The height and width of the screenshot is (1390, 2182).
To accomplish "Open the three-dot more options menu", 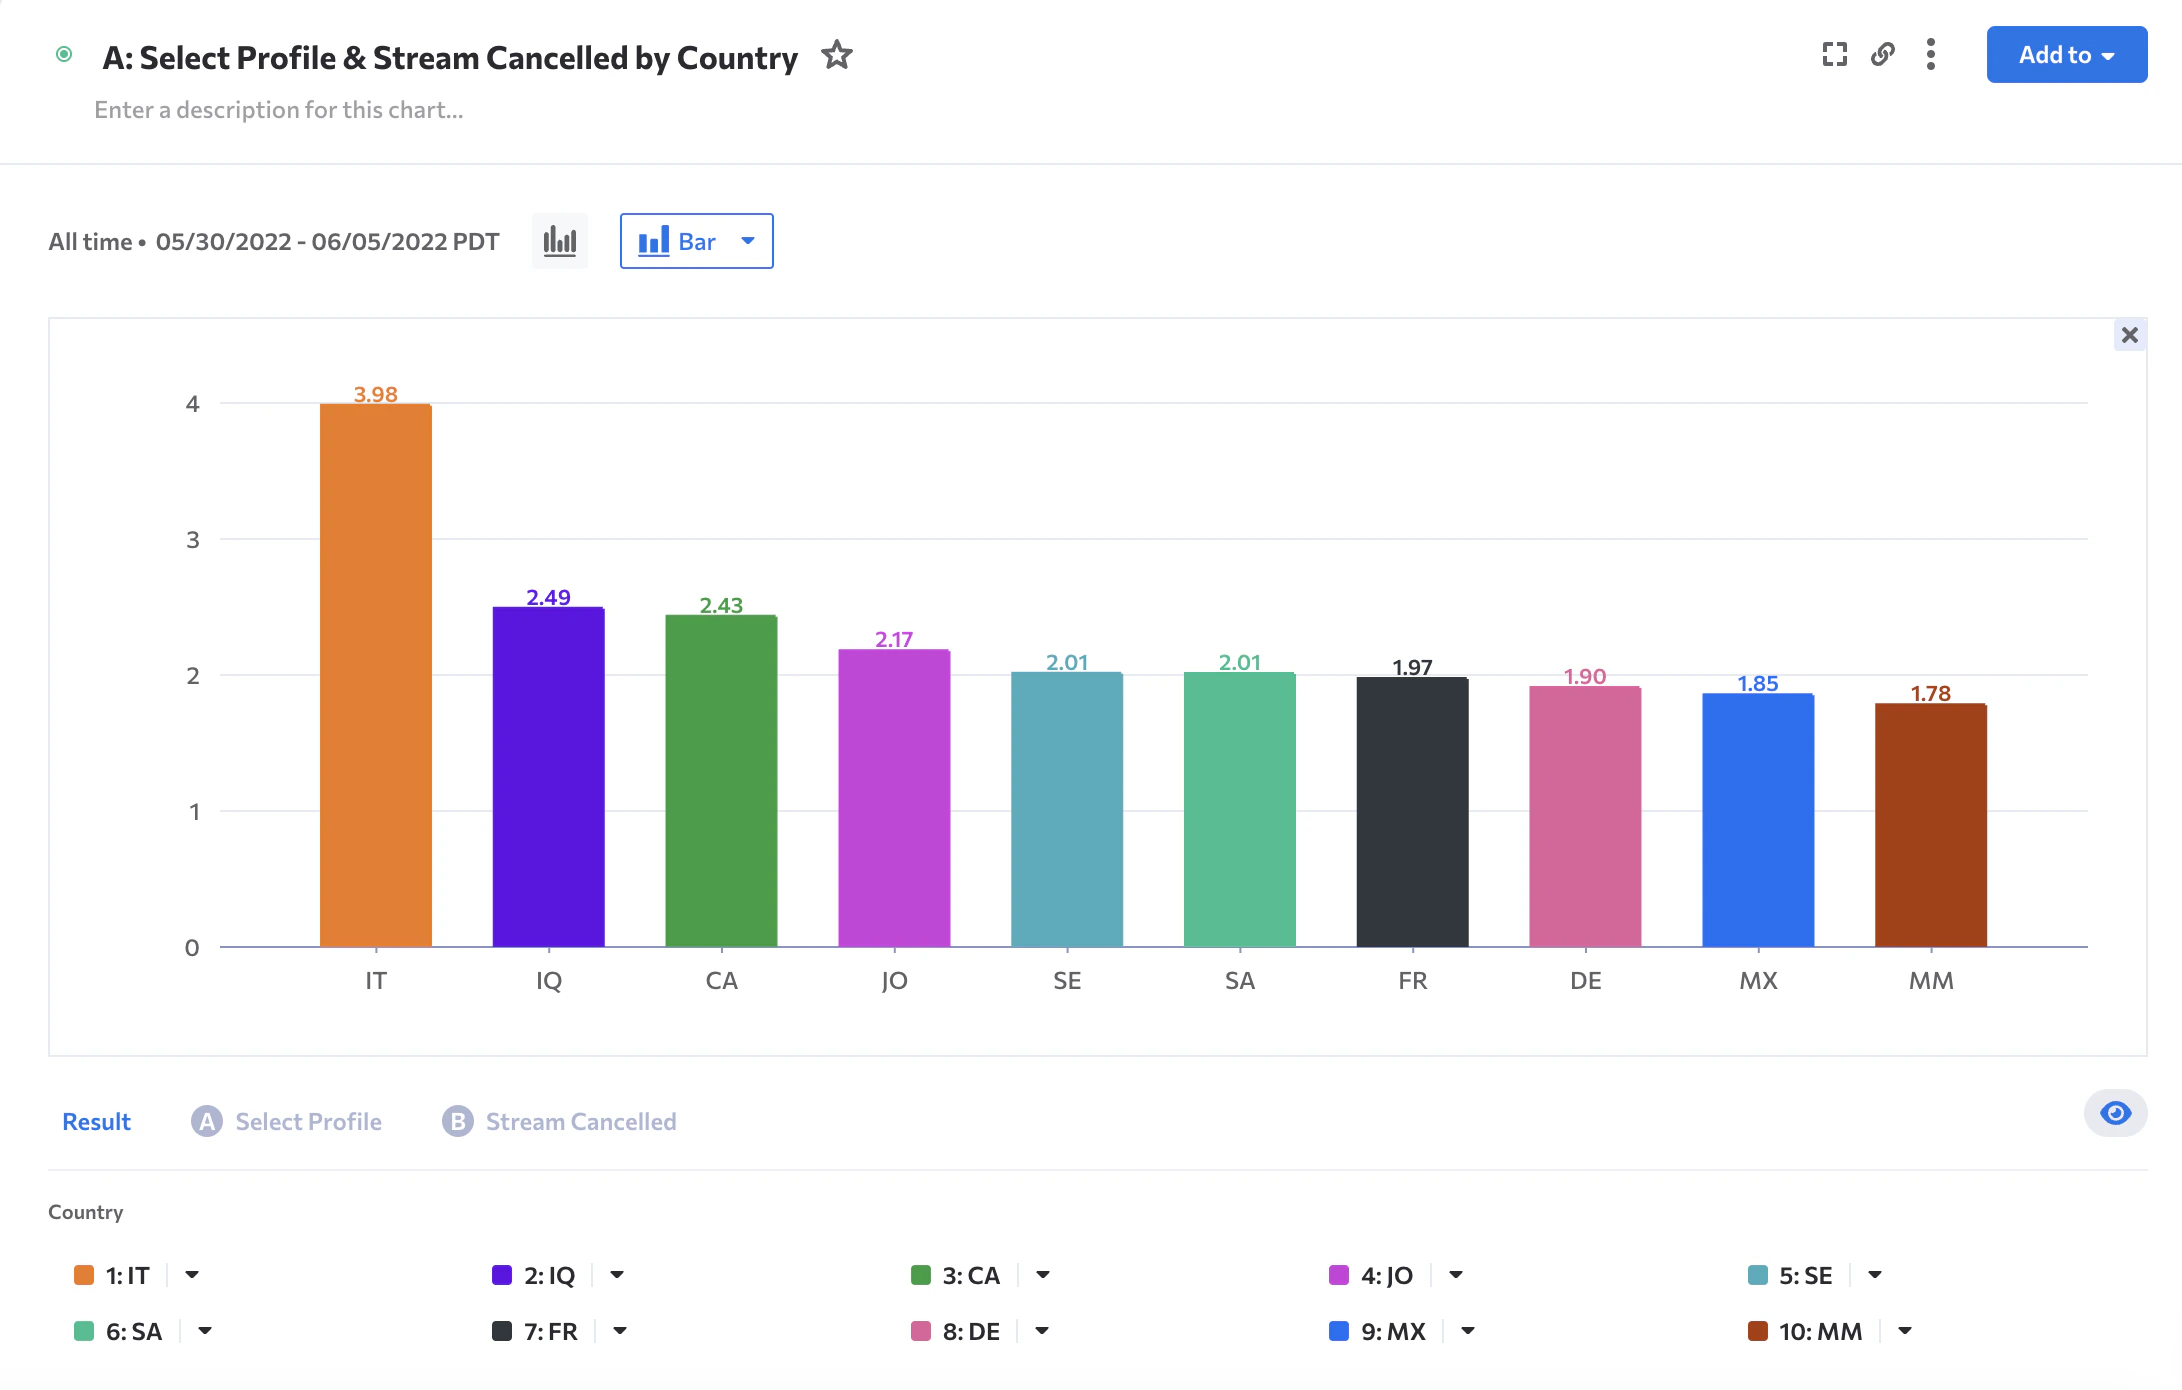I will (x=1930, y=54).
